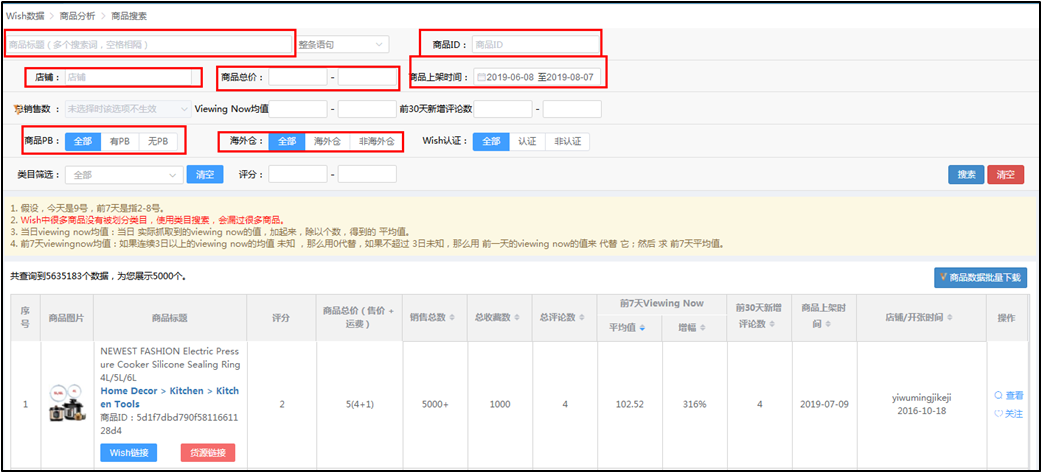Sort by 平均值 viewing now column
This screenshot has height=473, width=1042.
(x=642, y=327)
